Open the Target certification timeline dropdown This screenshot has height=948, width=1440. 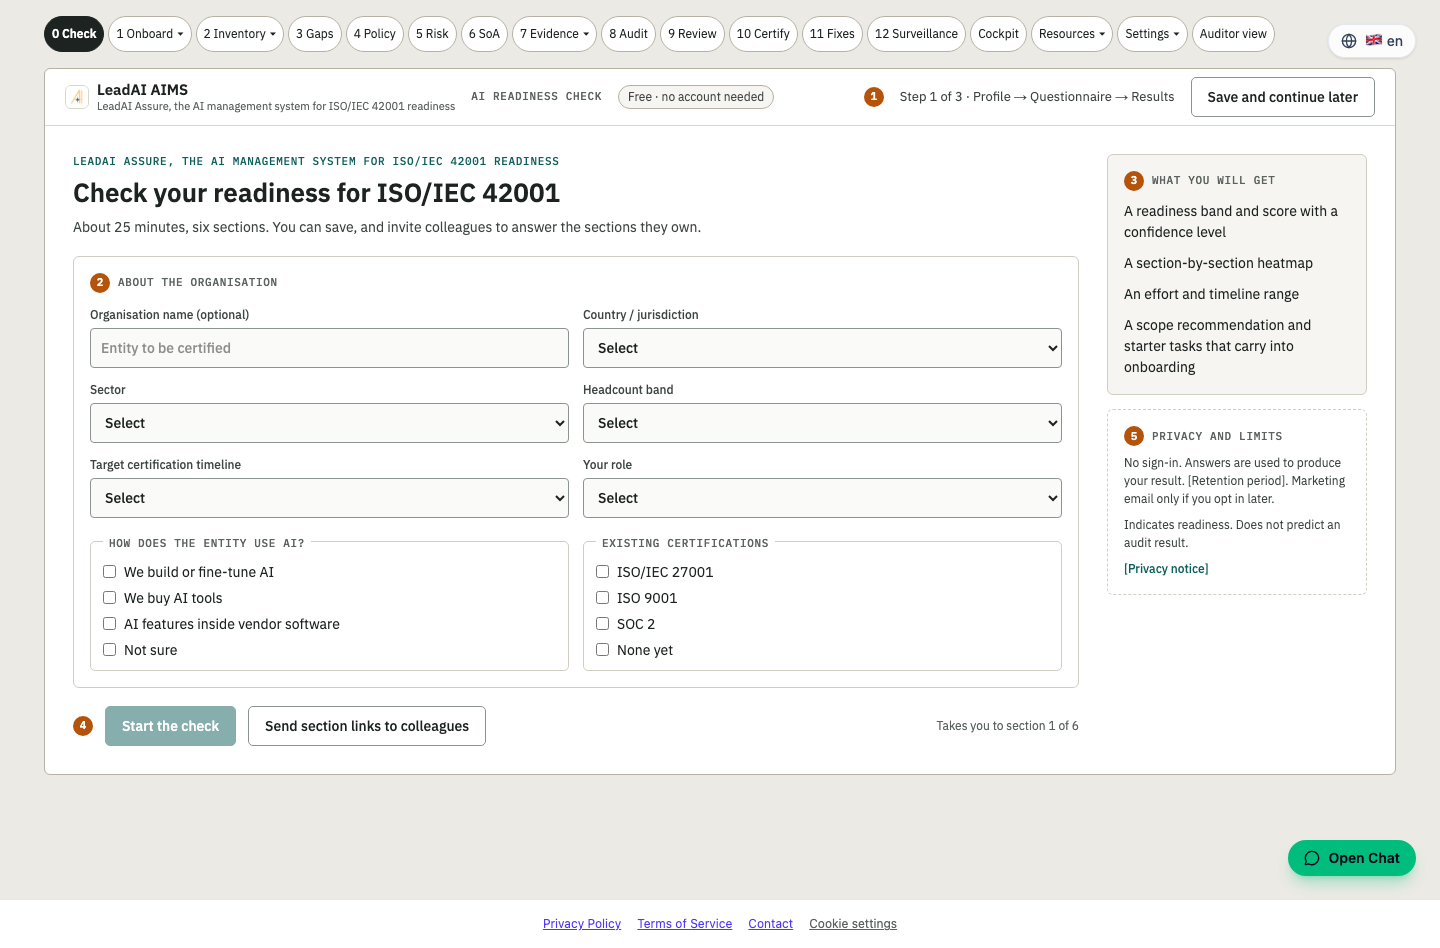(329, 498)
